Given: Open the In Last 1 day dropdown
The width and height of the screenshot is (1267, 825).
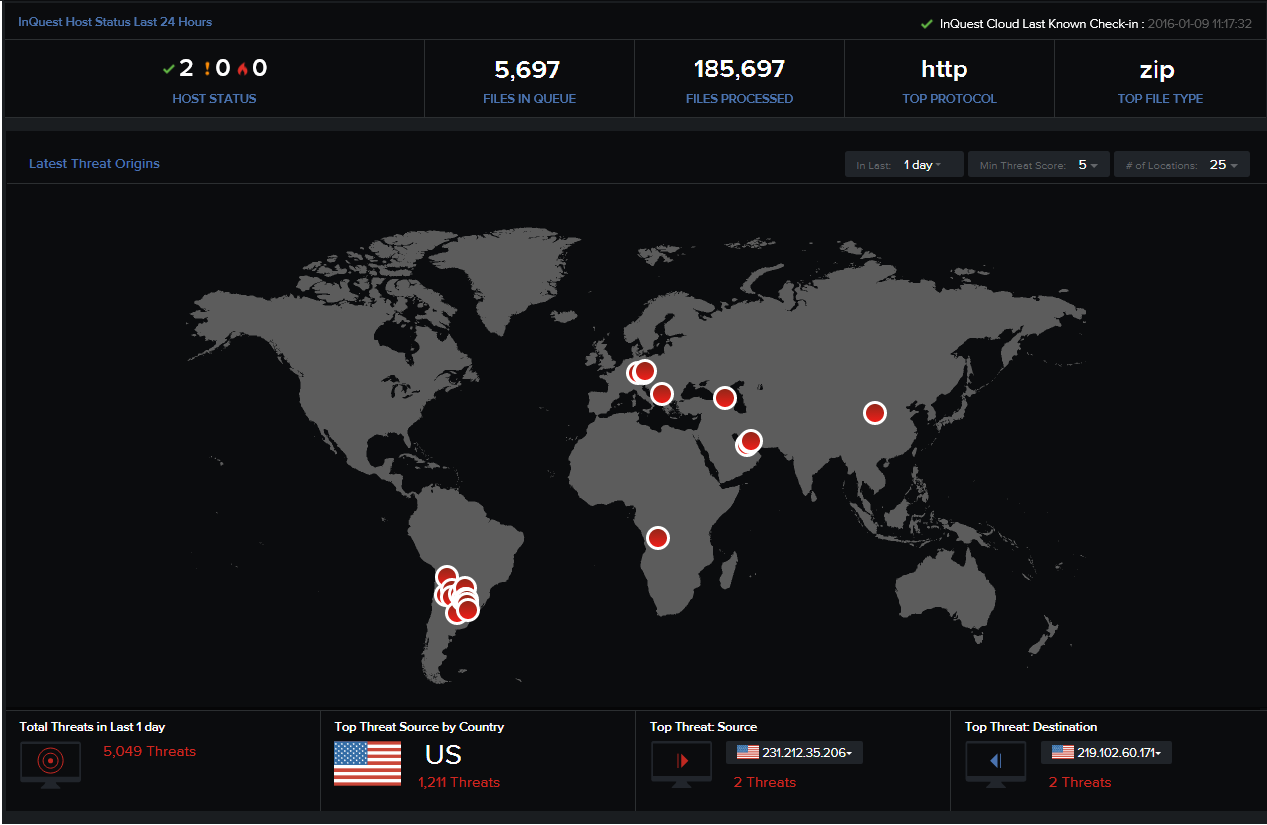Looking at the screenshot, I should coord(904,165).
